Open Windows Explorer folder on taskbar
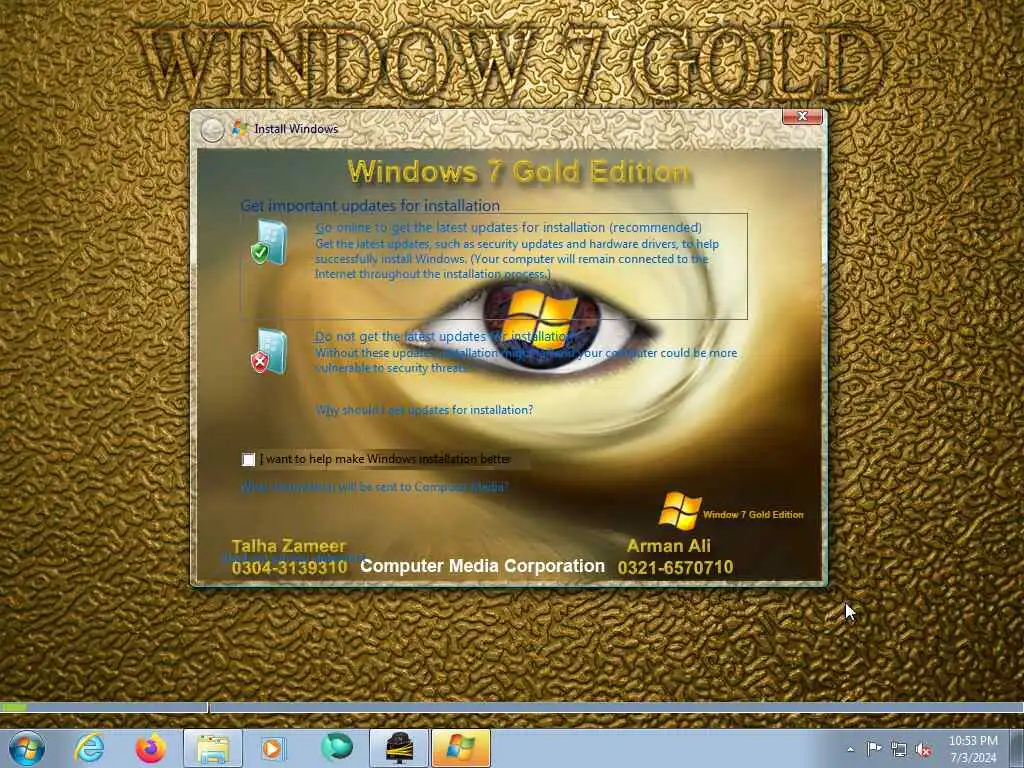This screenshot has width=1024, height=768. [x=213, y=748]
